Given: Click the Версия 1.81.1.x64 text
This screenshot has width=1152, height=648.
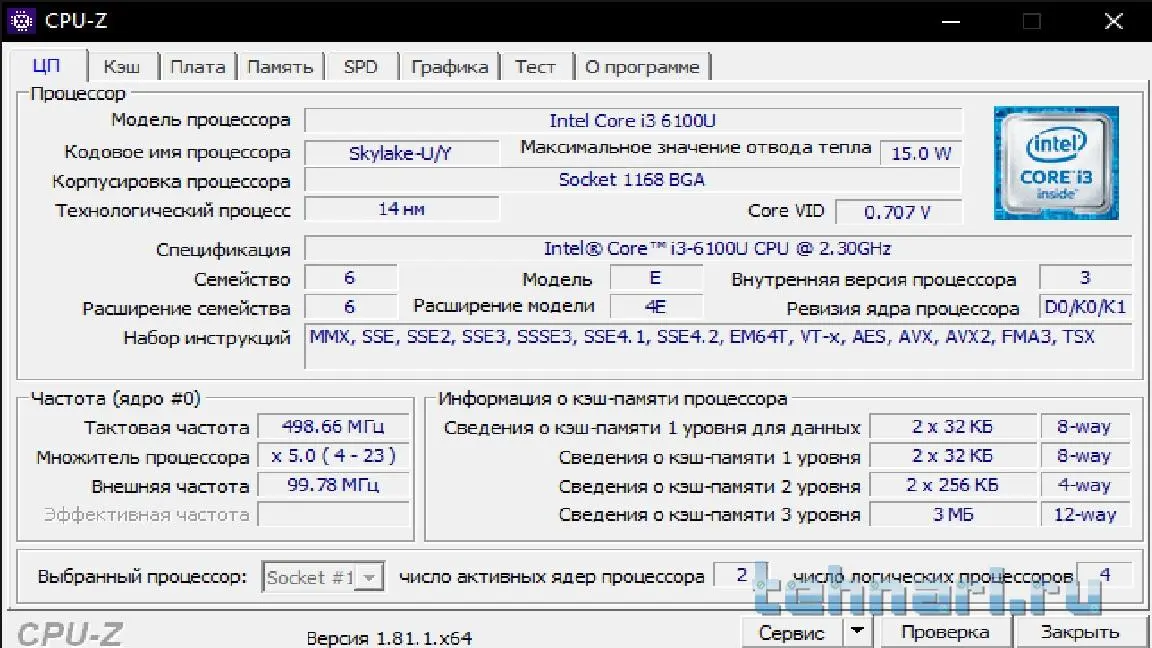Looking at the screenshot, I should click(x=389, y=638).
